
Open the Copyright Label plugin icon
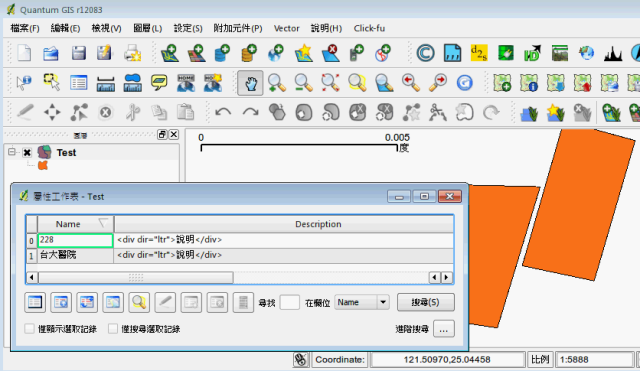click(425, 53)
